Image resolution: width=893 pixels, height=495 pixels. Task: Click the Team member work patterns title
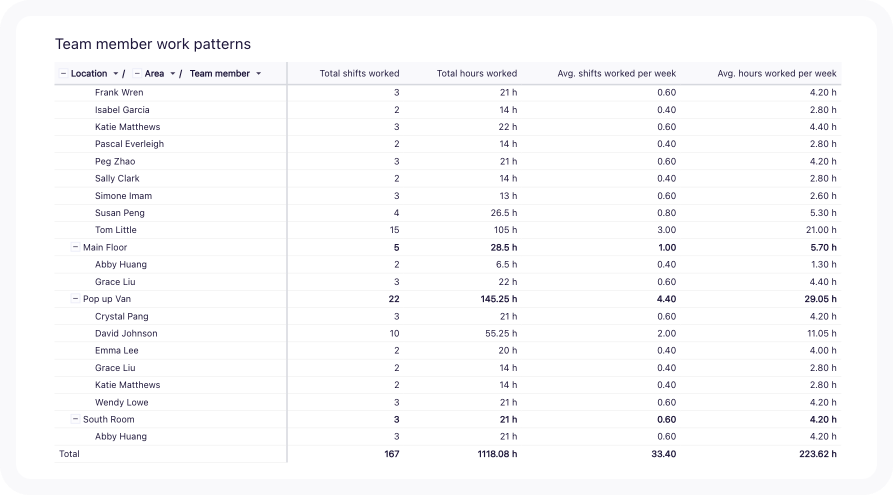(x=153, y=44)
